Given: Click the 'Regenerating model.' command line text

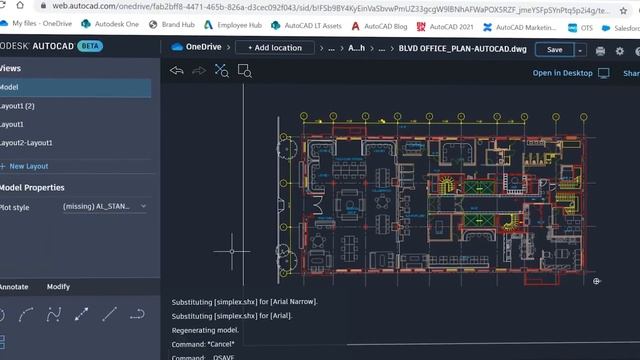Looking at the screenshot, I should coord(205,330).
